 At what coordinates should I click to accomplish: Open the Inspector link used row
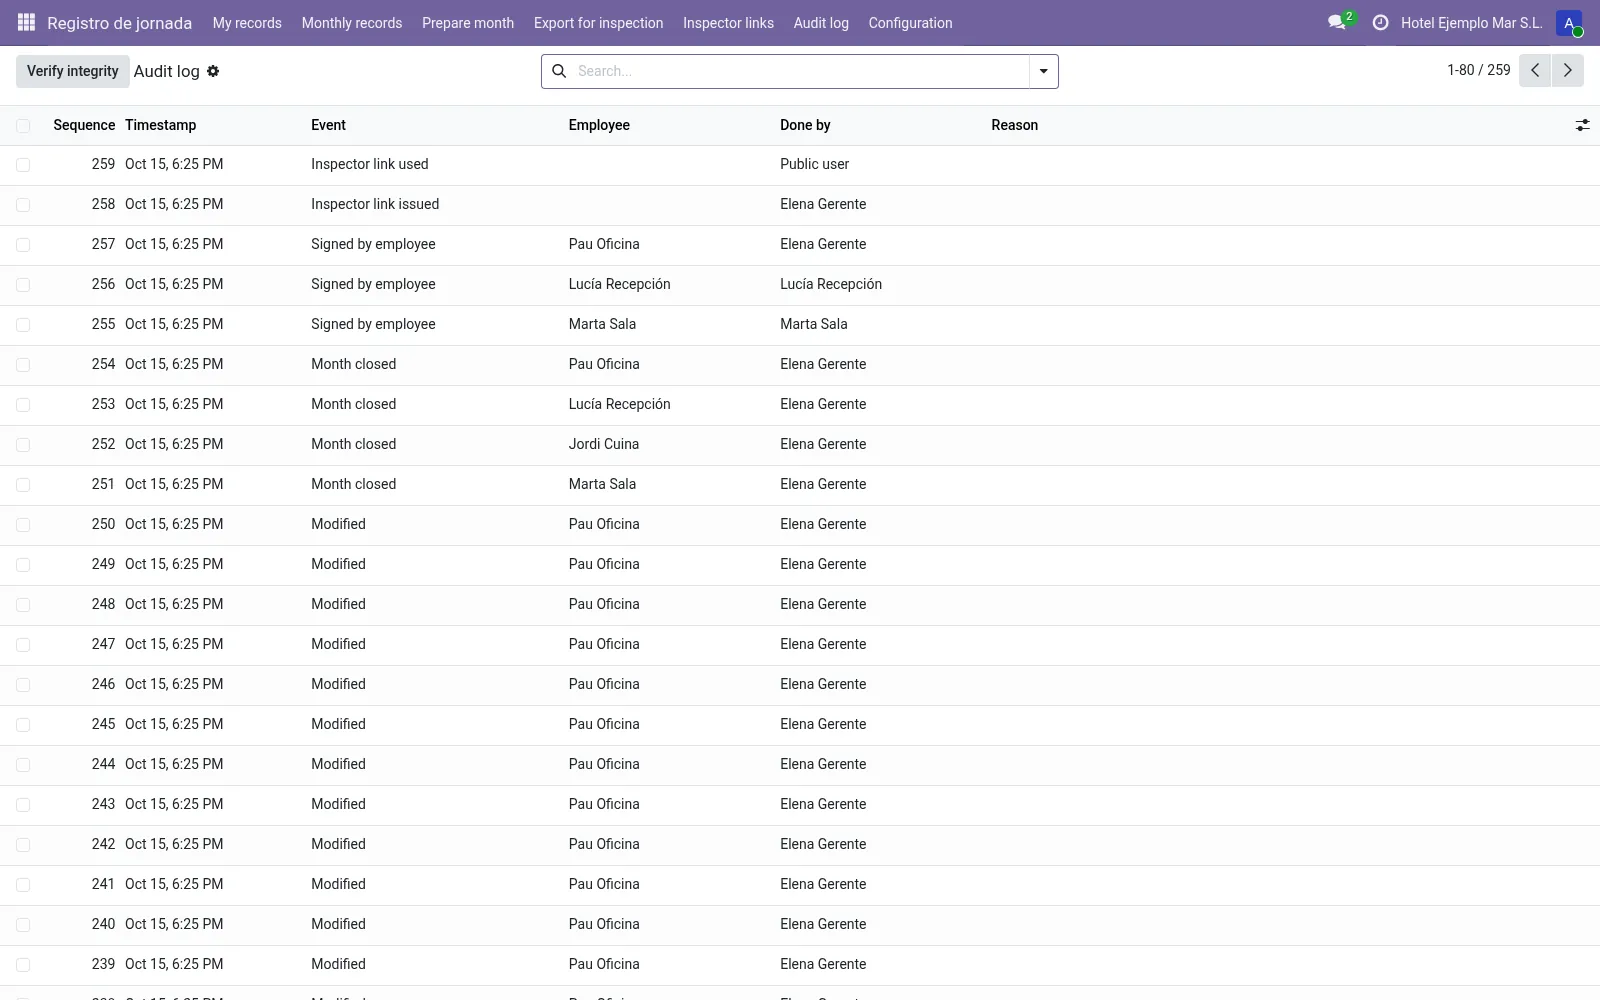tap(800, 165)
